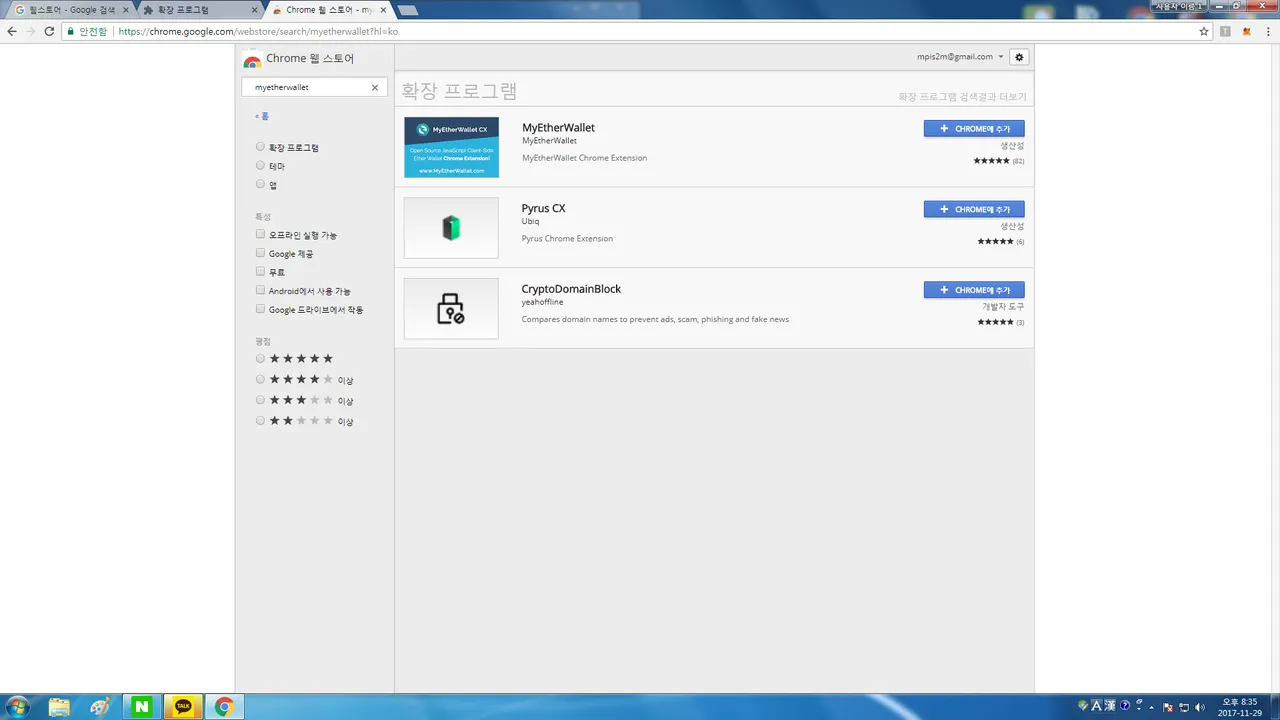Close the Google 검색 tab
The width and height of the screenshot is (1280, 720).
[125, 10]
